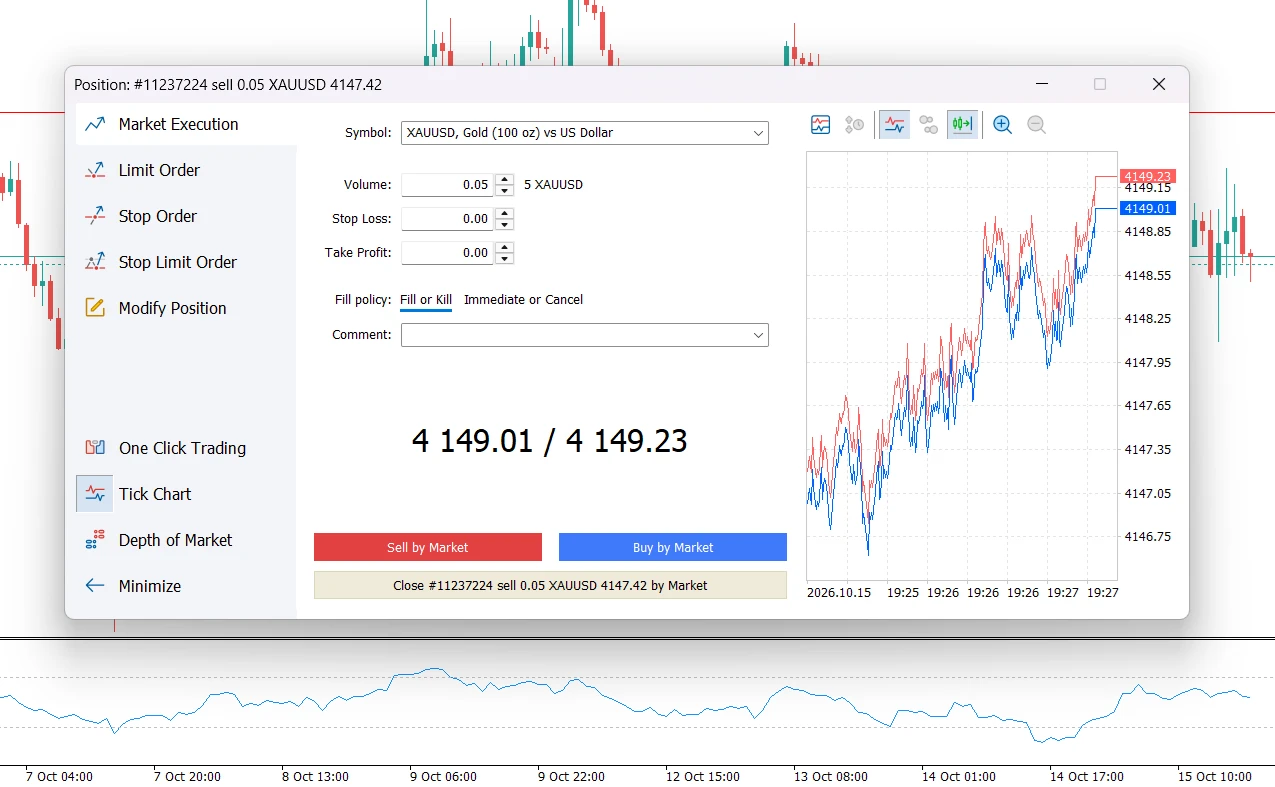Focus the Volume input field
Screen dimensions: 1275x787
pyautogui.click(x=448, y=185)
